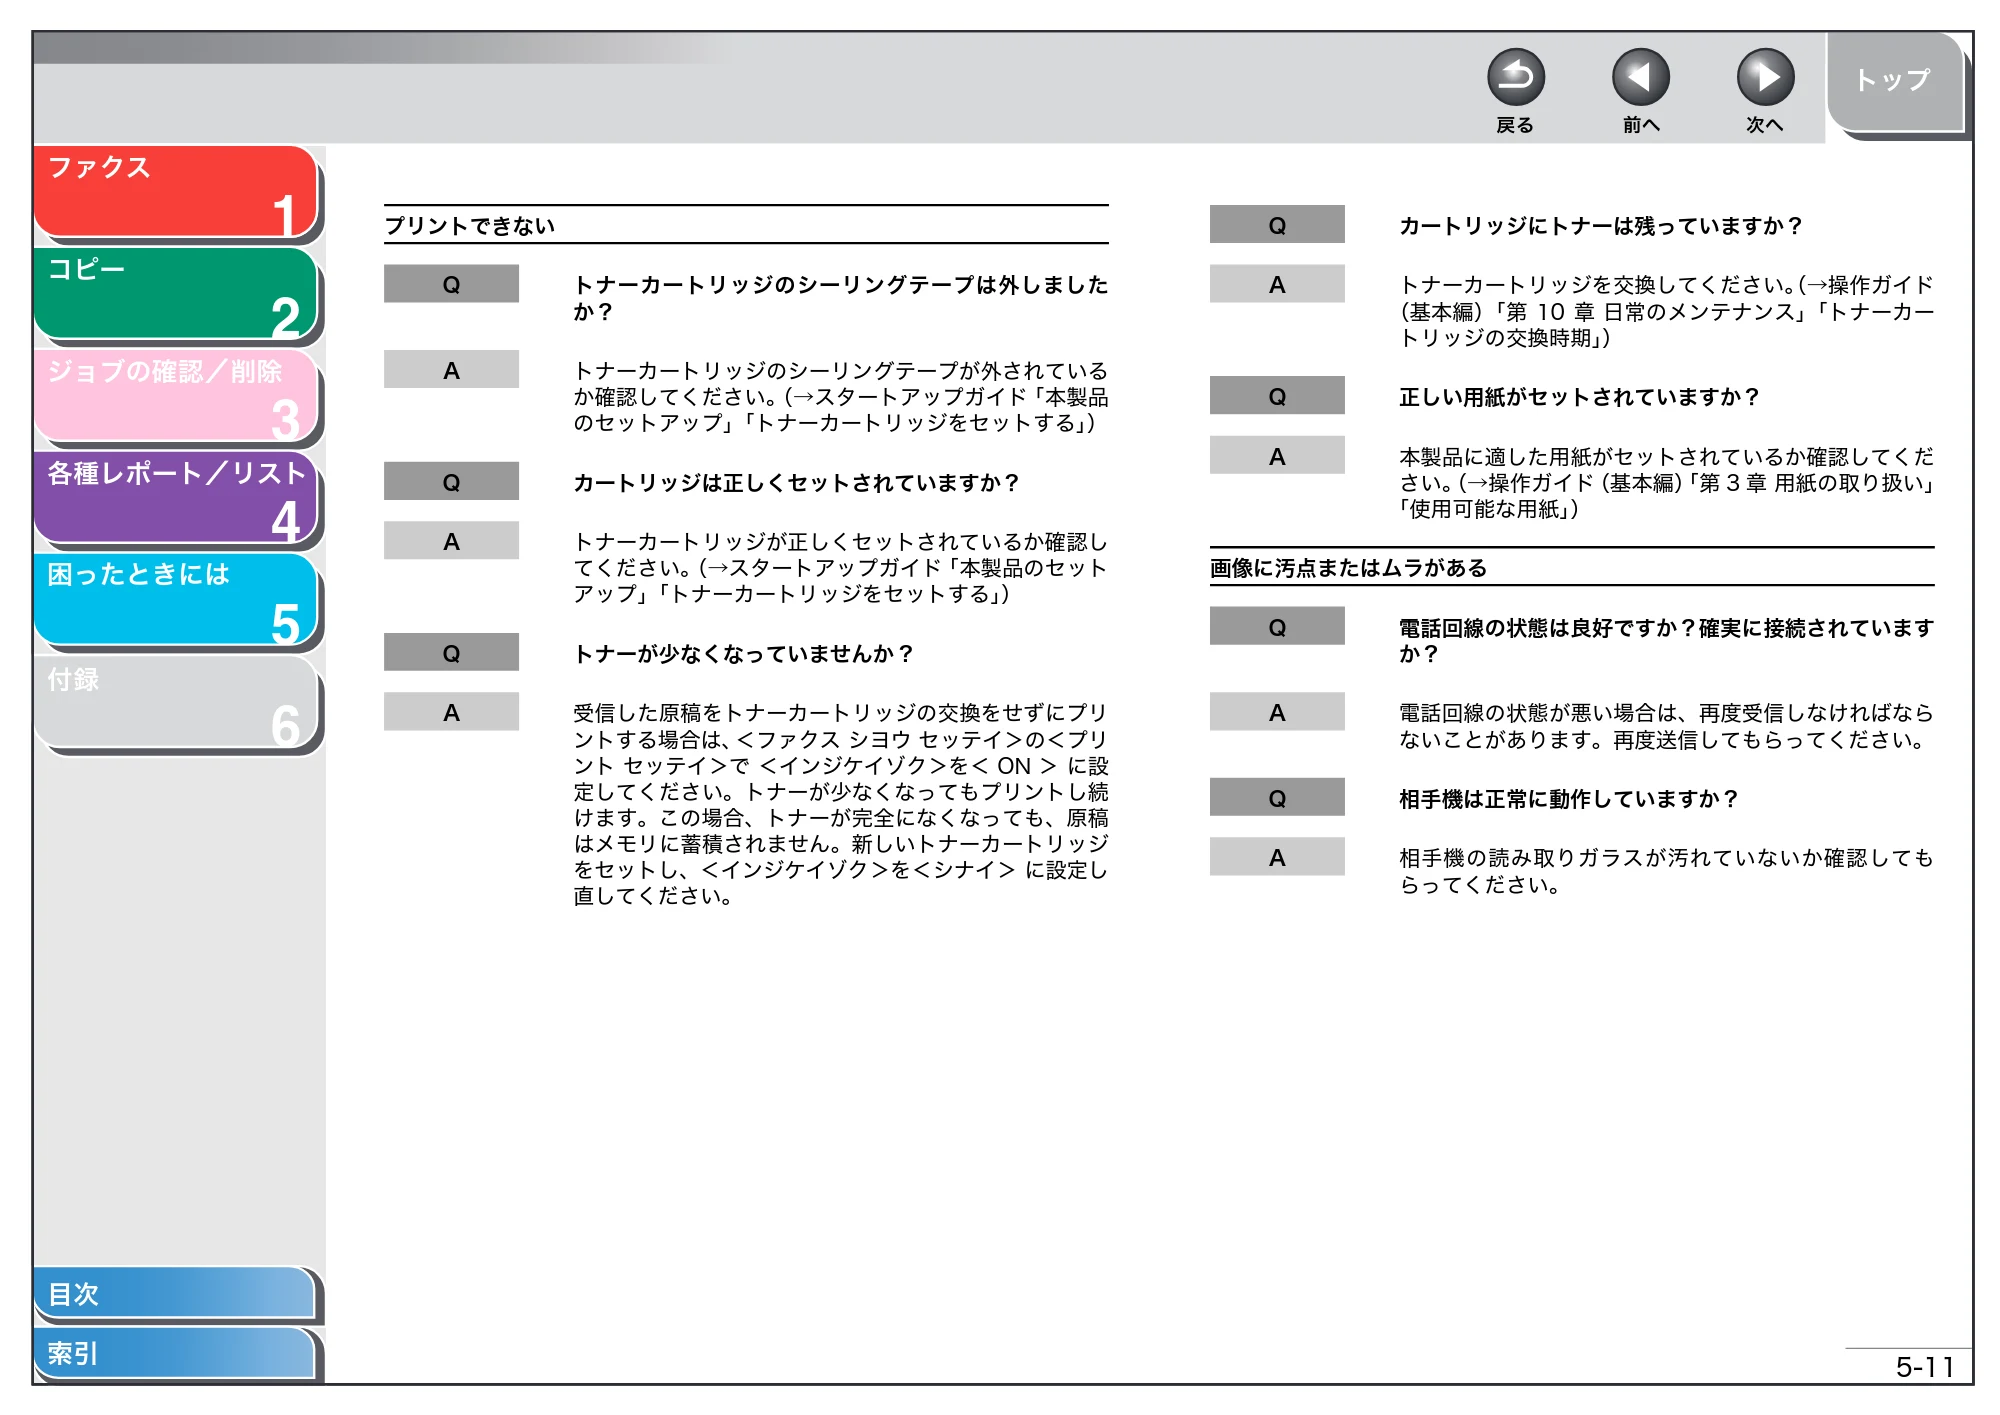
Task: Go to the 目次 table of contents
Action: coord(175,1293)
